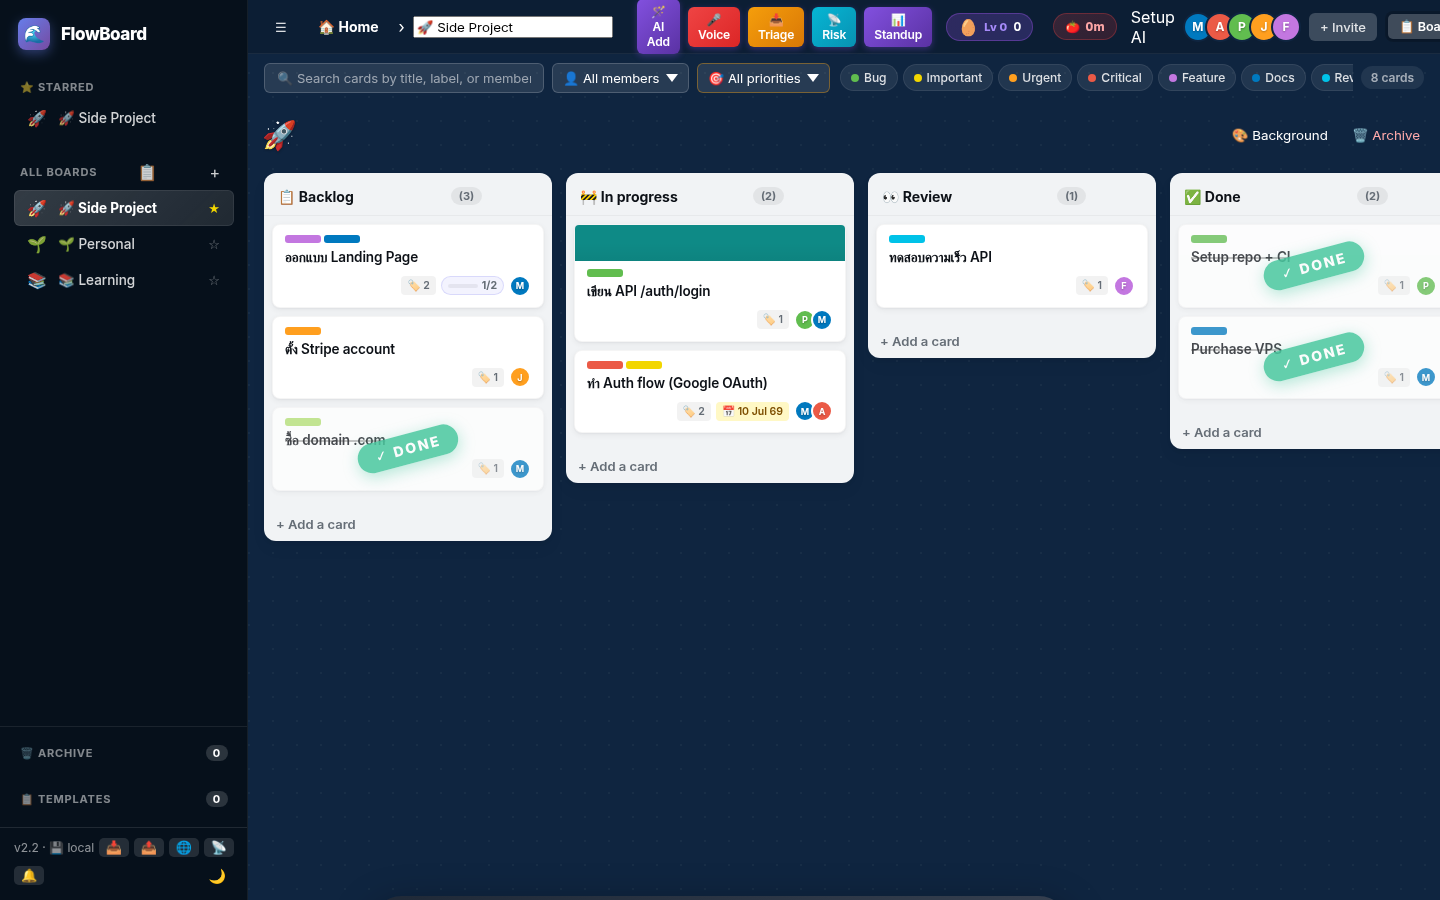Toggle the Critical label filter
The image size is (1440, 900).
click(x=1114, y=78)
